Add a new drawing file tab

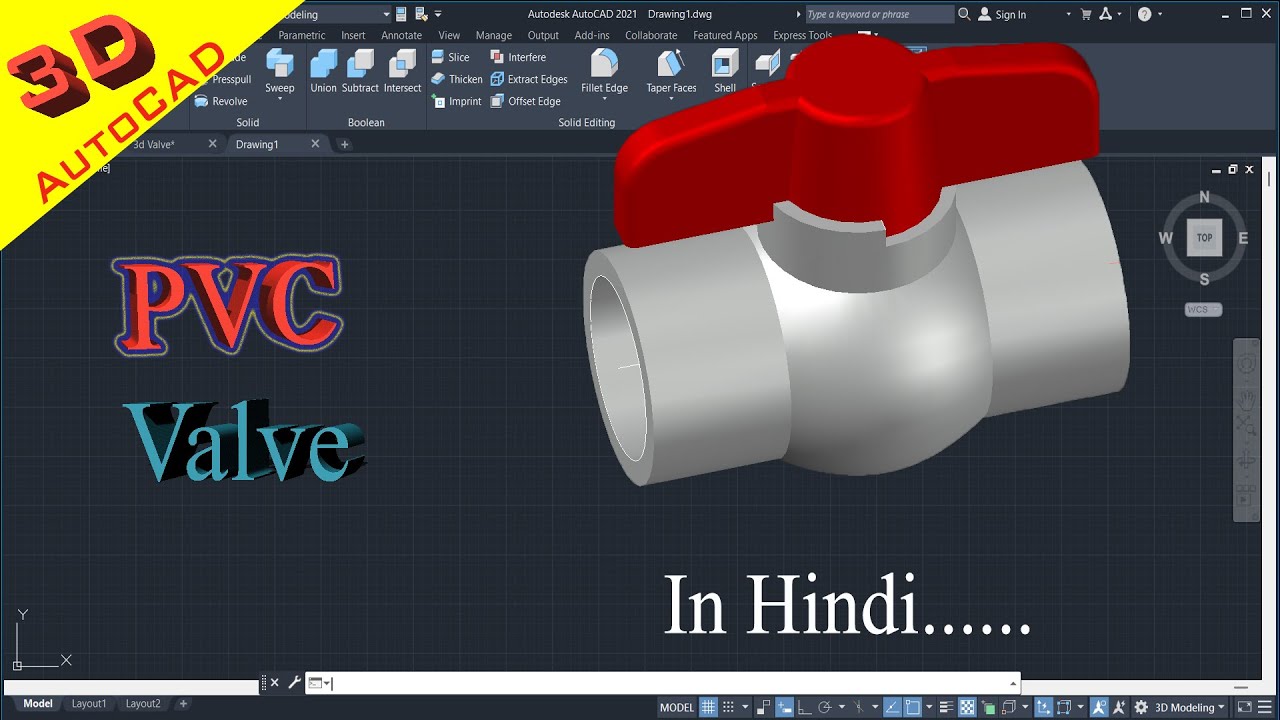(344, 144)
